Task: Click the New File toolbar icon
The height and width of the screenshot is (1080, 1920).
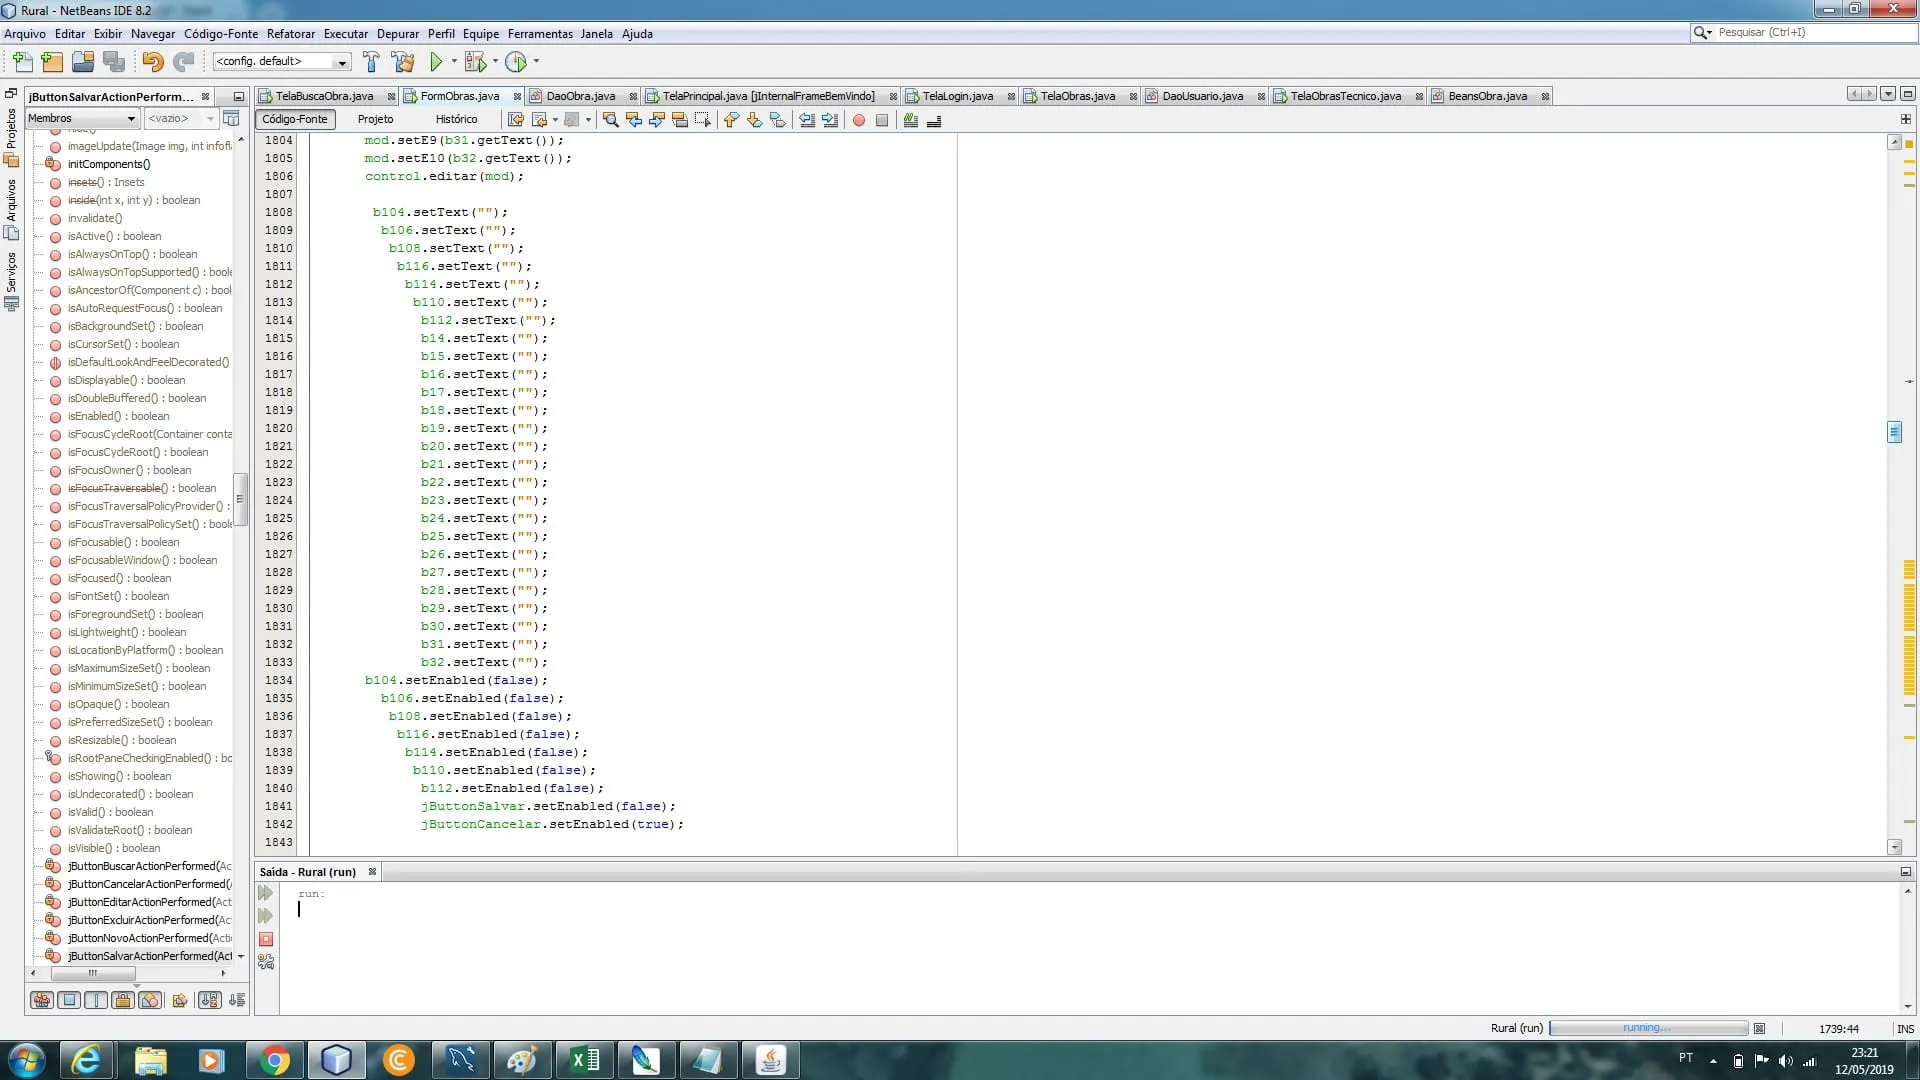Action: click(x=22, y=62)
